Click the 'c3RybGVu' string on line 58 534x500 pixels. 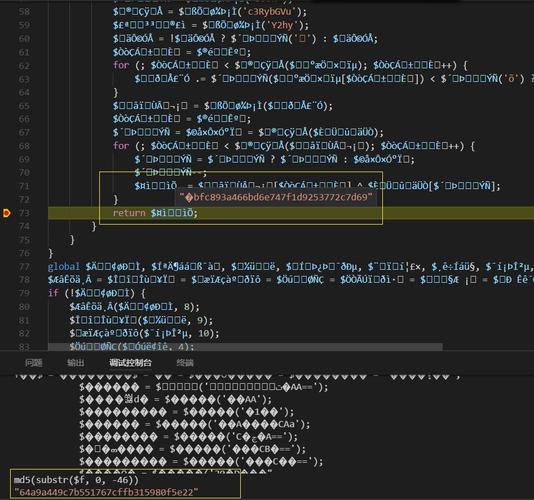270,12
